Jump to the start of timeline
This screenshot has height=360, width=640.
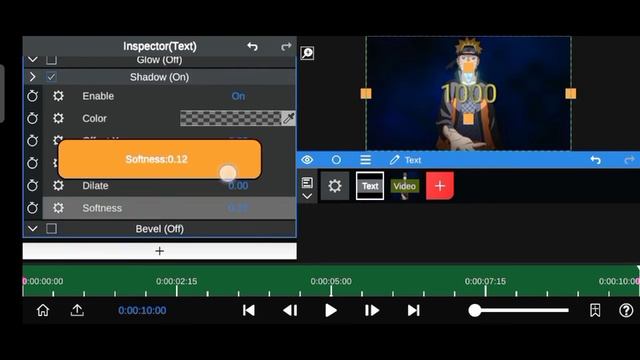249,311
